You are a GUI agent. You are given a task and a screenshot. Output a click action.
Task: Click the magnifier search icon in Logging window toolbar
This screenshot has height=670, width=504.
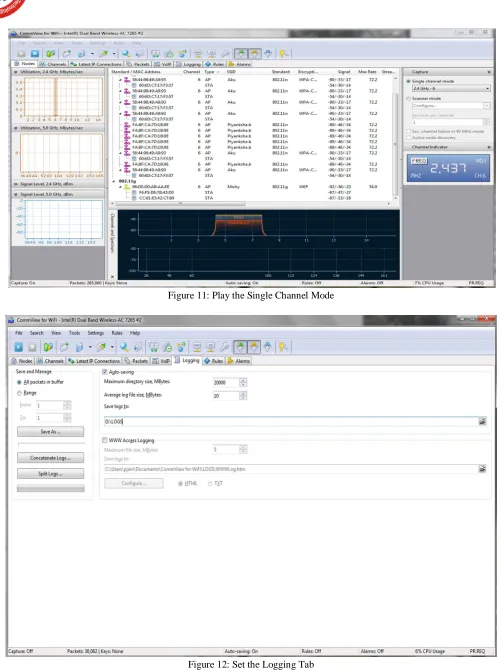coord(124,347)
